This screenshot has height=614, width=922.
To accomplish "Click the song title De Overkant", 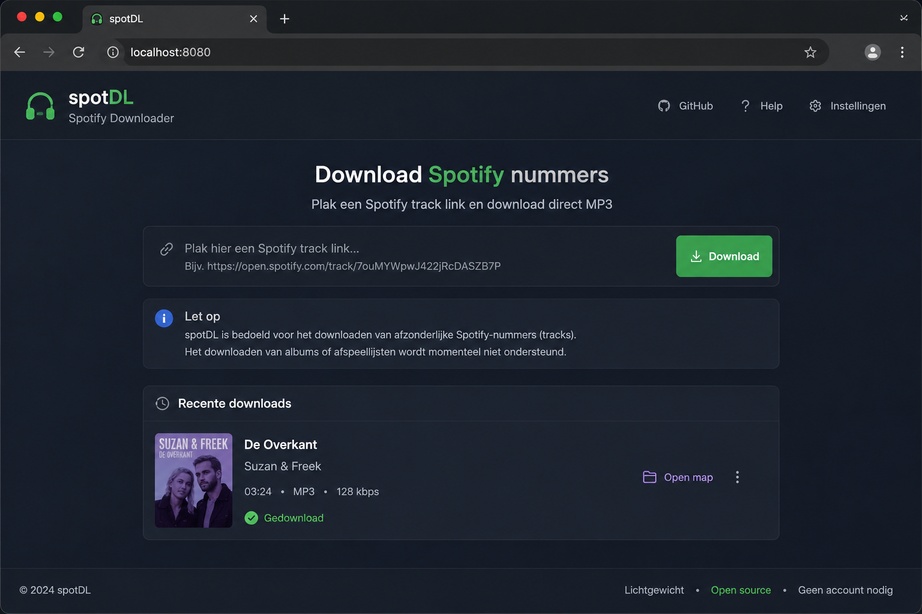I will coord(280,445).
